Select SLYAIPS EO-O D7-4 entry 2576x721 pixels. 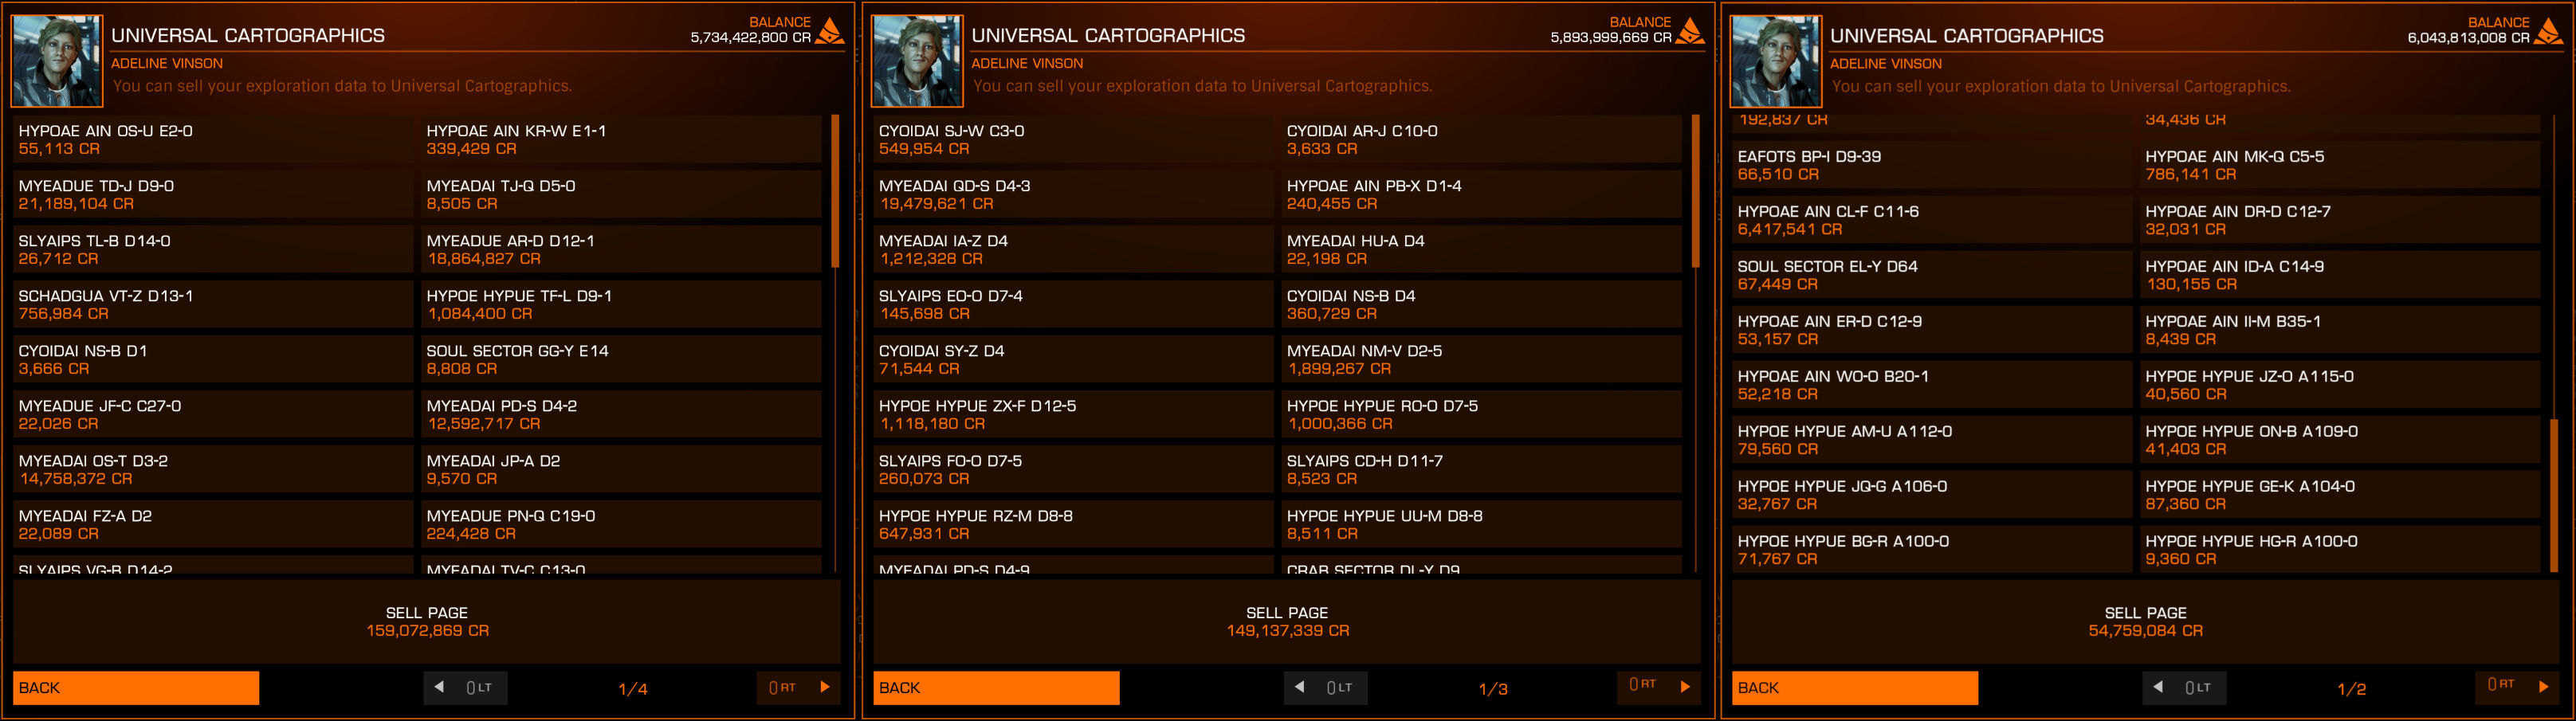click(1073, 304)
